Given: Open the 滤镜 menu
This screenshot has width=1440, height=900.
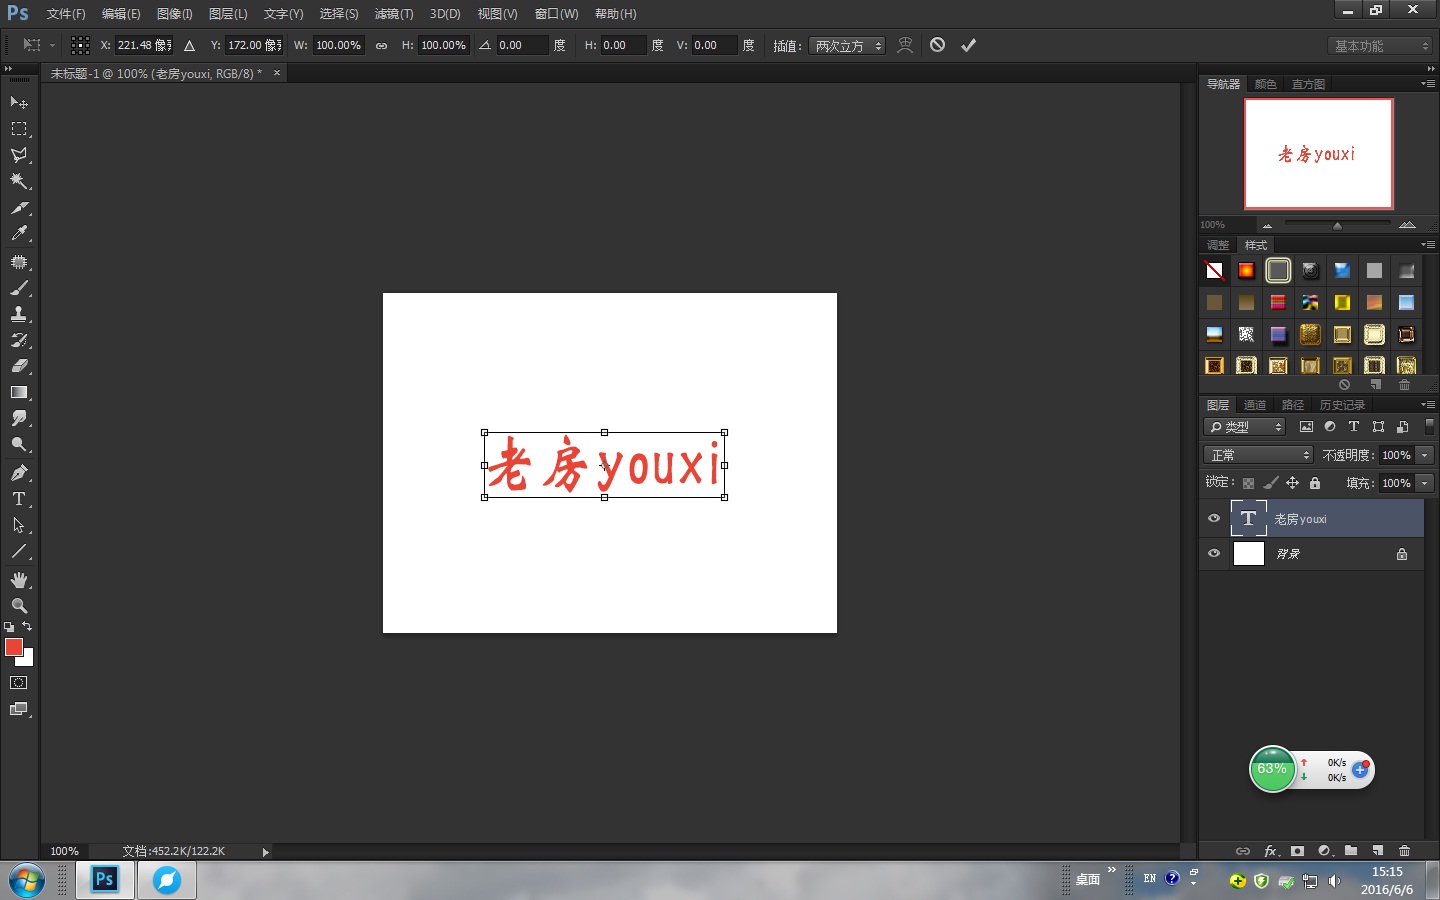Looking at the screenshot, I should click(x=393, y=13).
